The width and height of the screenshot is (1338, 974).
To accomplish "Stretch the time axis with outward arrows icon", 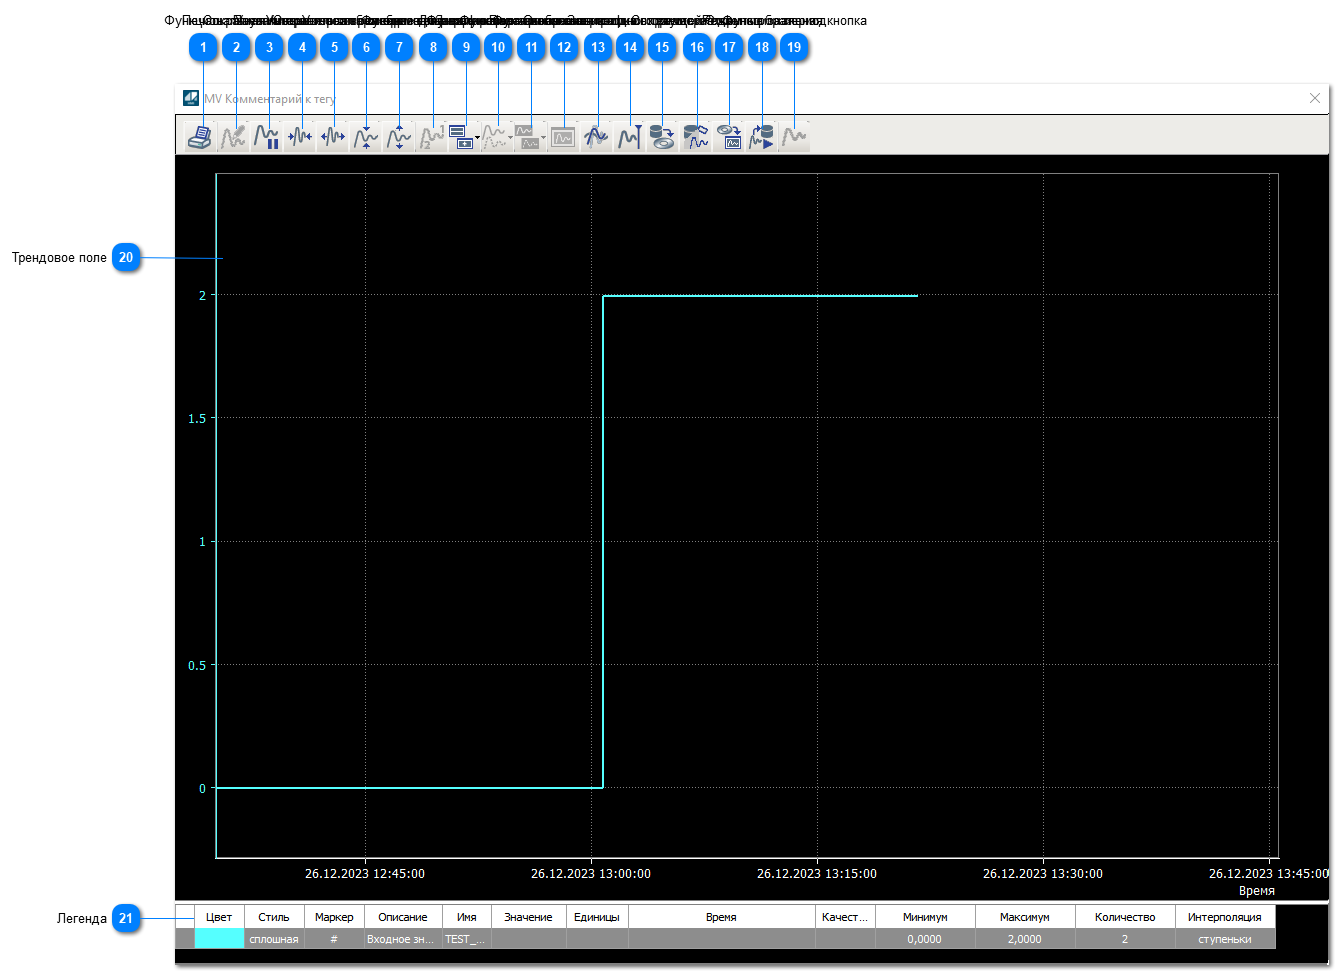I will point(332,136).
